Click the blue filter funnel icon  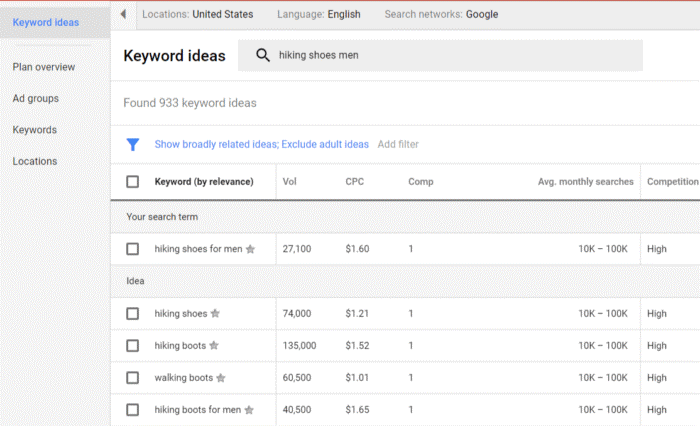point(133,144)
